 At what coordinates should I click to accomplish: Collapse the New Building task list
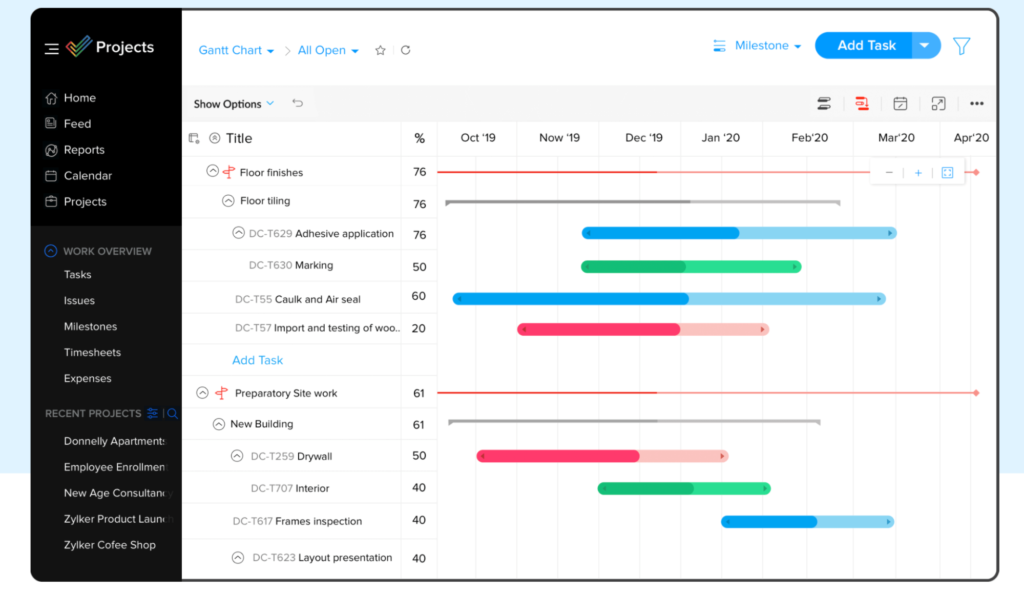pos(219,424)
